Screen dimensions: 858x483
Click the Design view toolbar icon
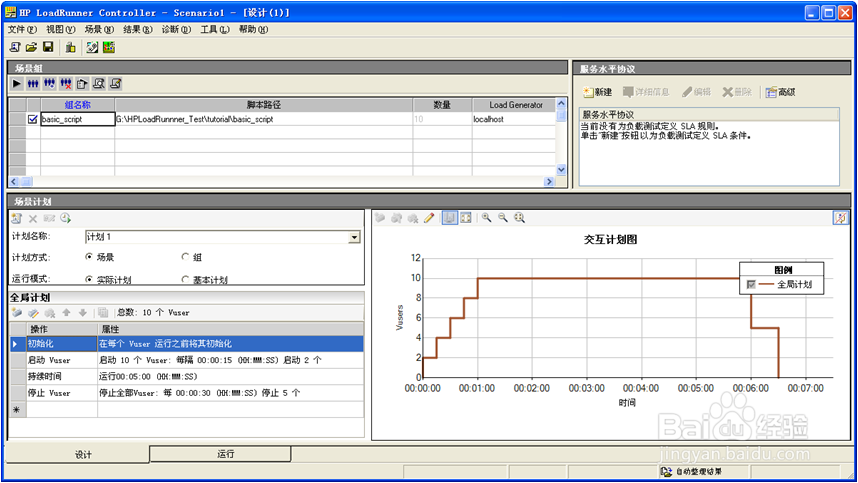click(x=92, y=48)
